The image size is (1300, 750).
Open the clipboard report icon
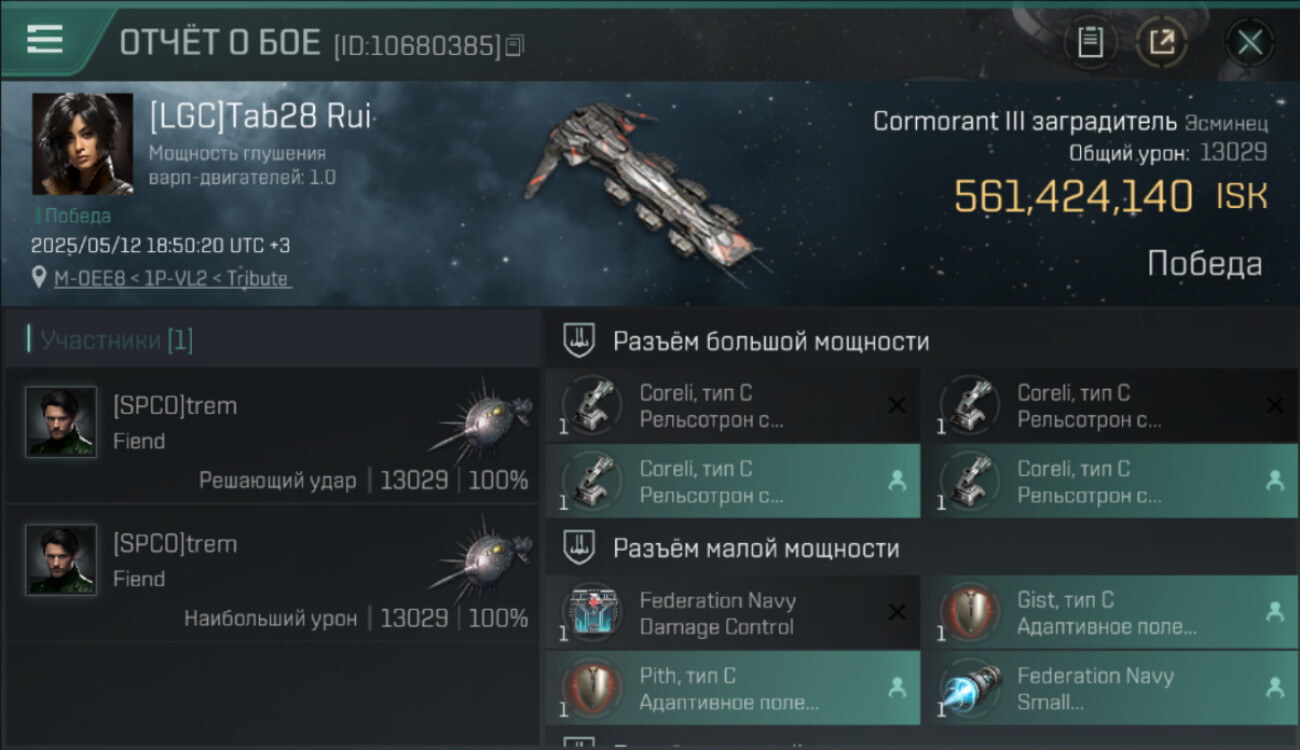point(1090,42)
